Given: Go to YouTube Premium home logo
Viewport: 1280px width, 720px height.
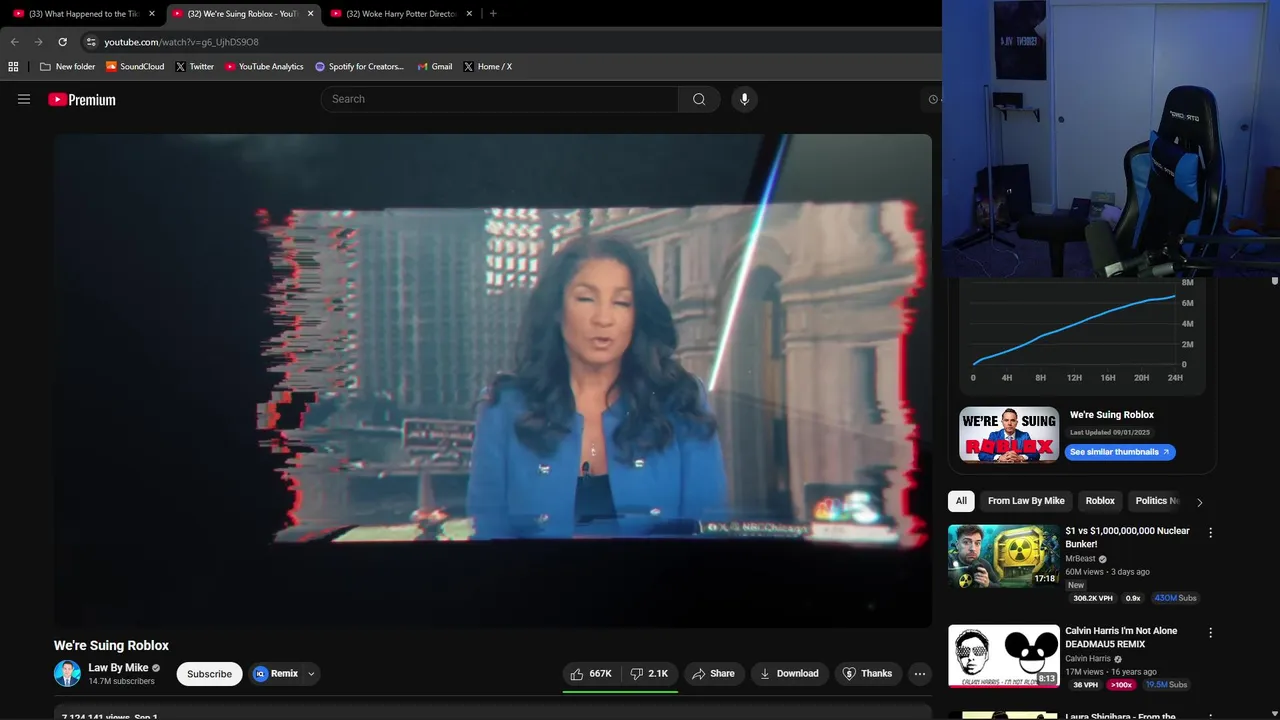Looking at the screenshot, I should [82, 99].
